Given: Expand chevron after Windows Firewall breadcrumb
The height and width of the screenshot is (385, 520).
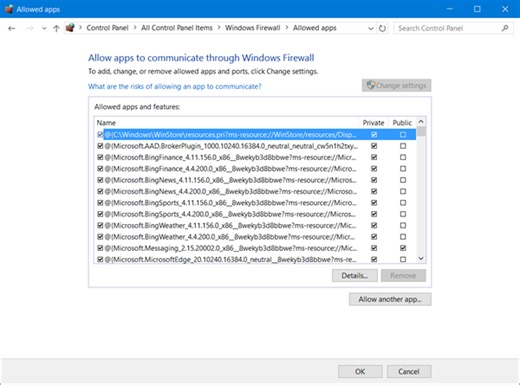Looking at the screenshot, I should [x=287, y=28].
